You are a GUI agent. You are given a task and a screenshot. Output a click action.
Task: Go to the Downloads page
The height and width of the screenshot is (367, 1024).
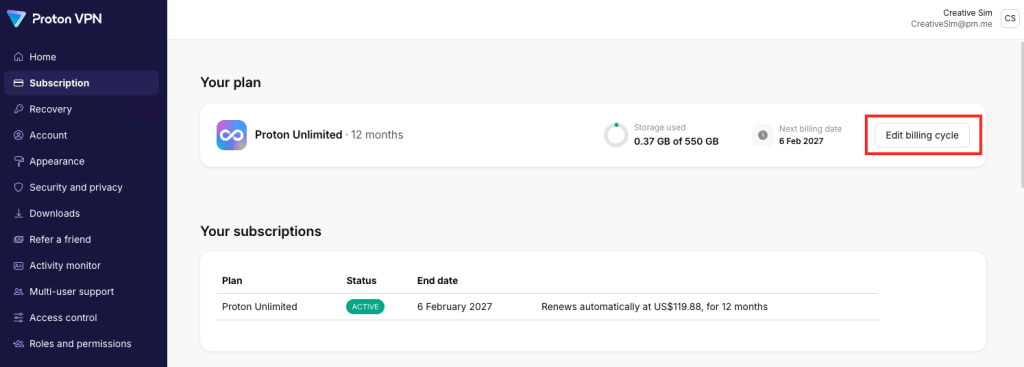click(x=82, y=214)
